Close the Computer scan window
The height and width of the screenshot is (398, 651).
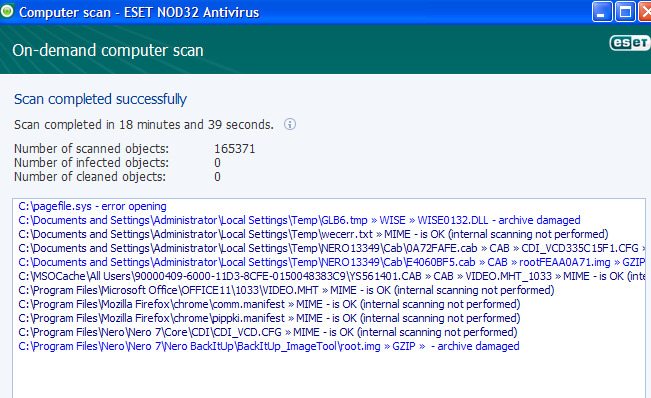pos(645,12)
